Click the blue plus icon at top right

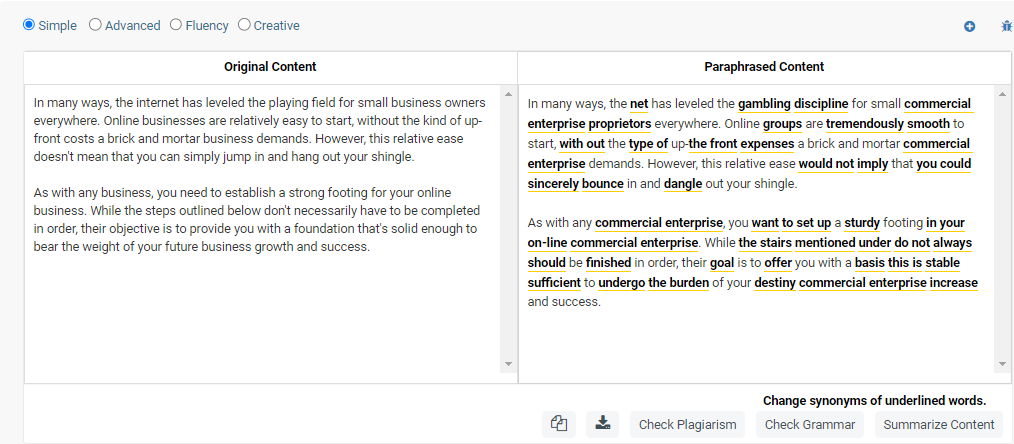pos(969,26)
